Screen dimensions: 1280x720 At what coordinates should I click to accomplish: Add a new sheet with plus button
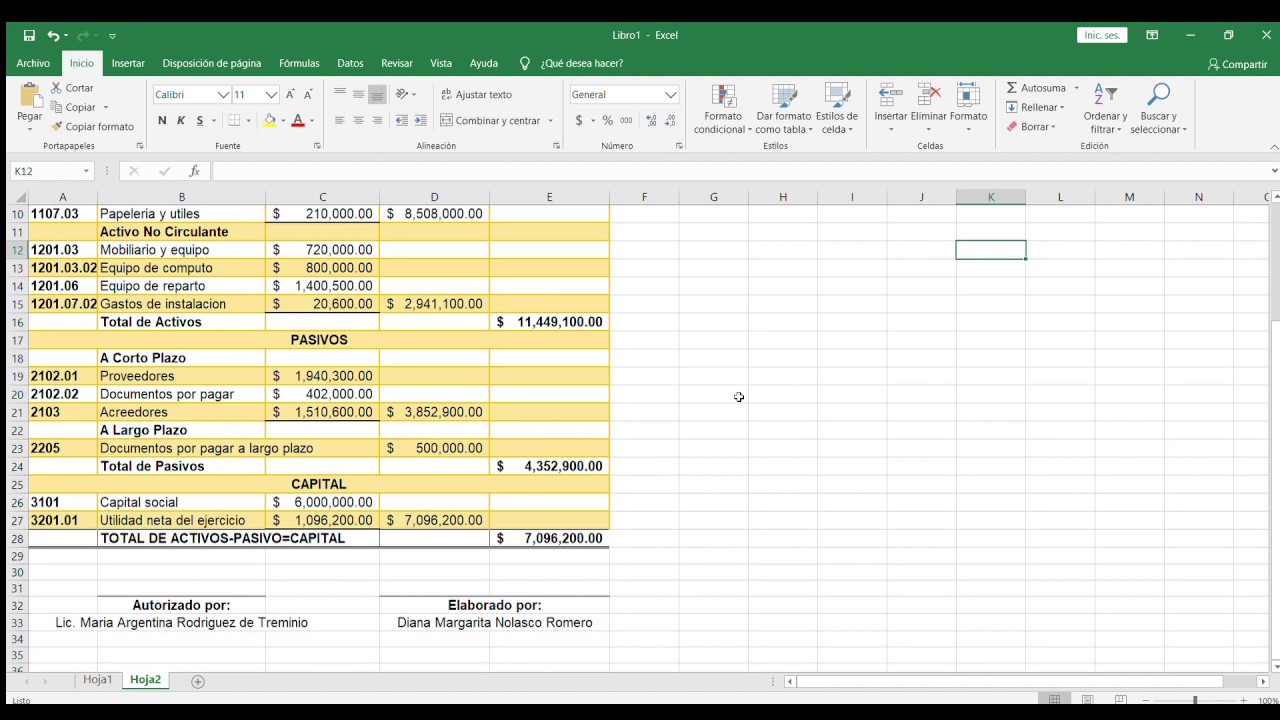coord(198,681)
